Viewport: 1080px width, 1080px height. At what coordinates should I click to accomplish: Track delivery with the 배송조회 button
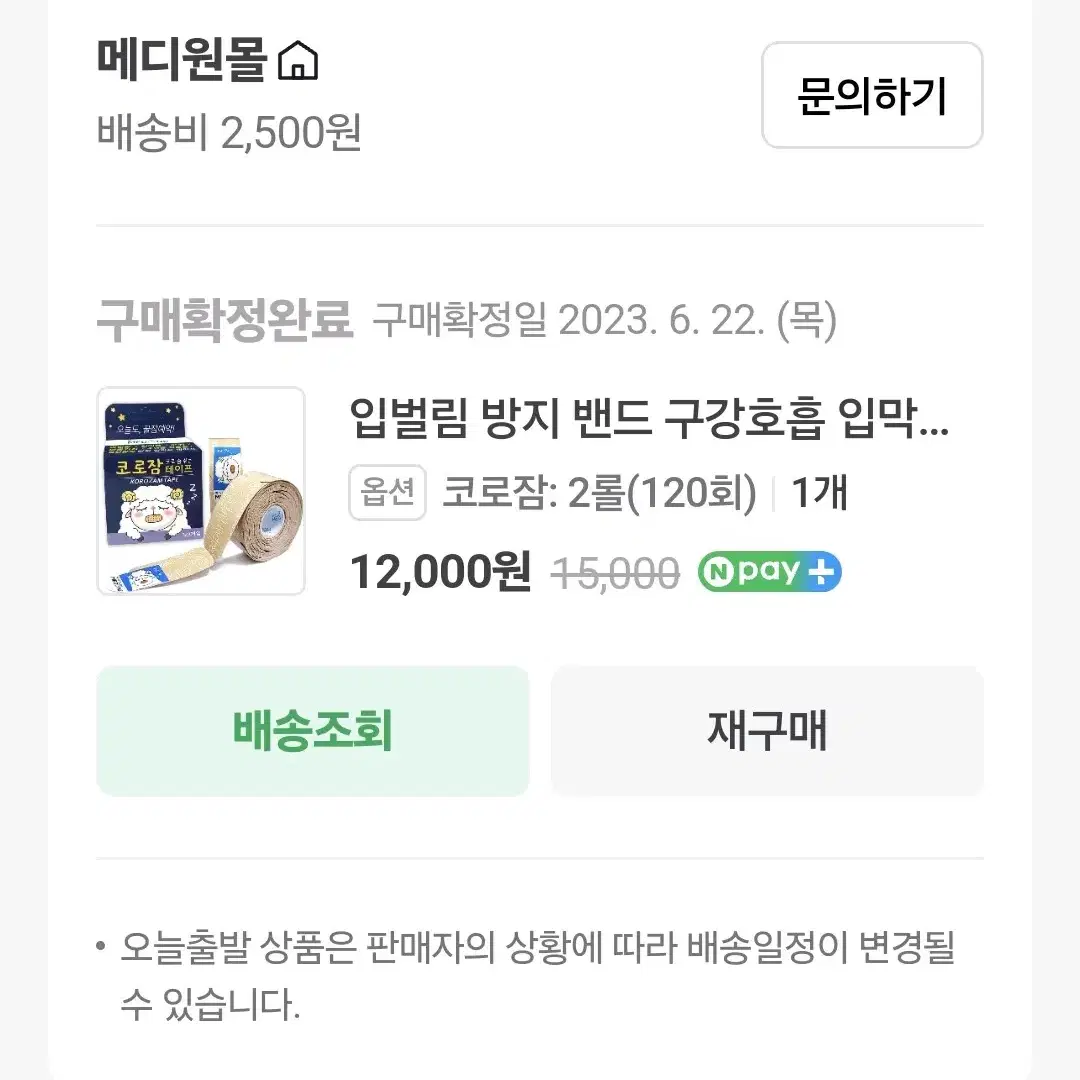click(313, 731)
